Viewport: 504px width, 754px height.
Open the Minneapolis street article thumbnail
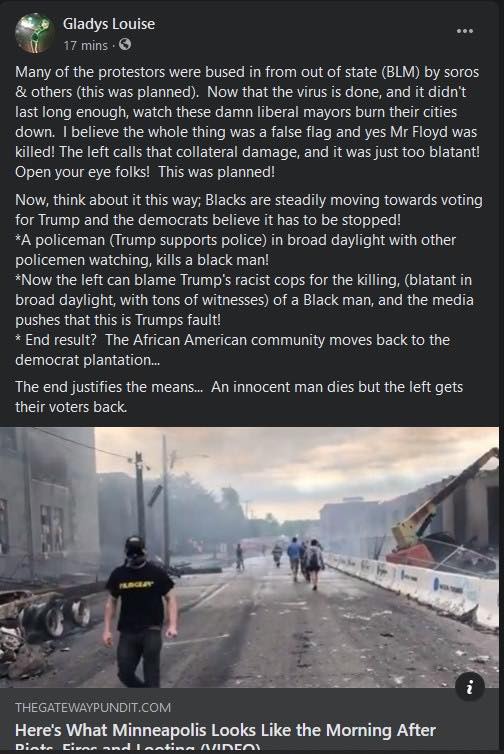[249, 557]
